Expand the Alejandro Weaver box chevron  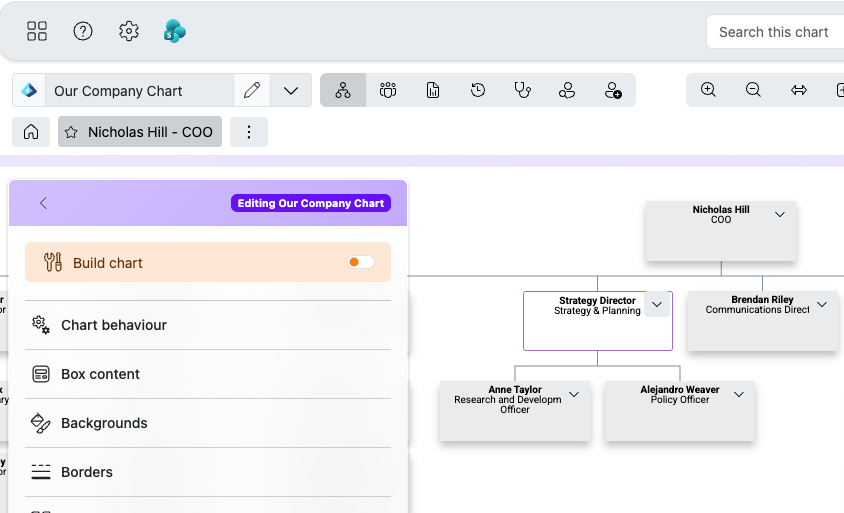coord(739,395)
